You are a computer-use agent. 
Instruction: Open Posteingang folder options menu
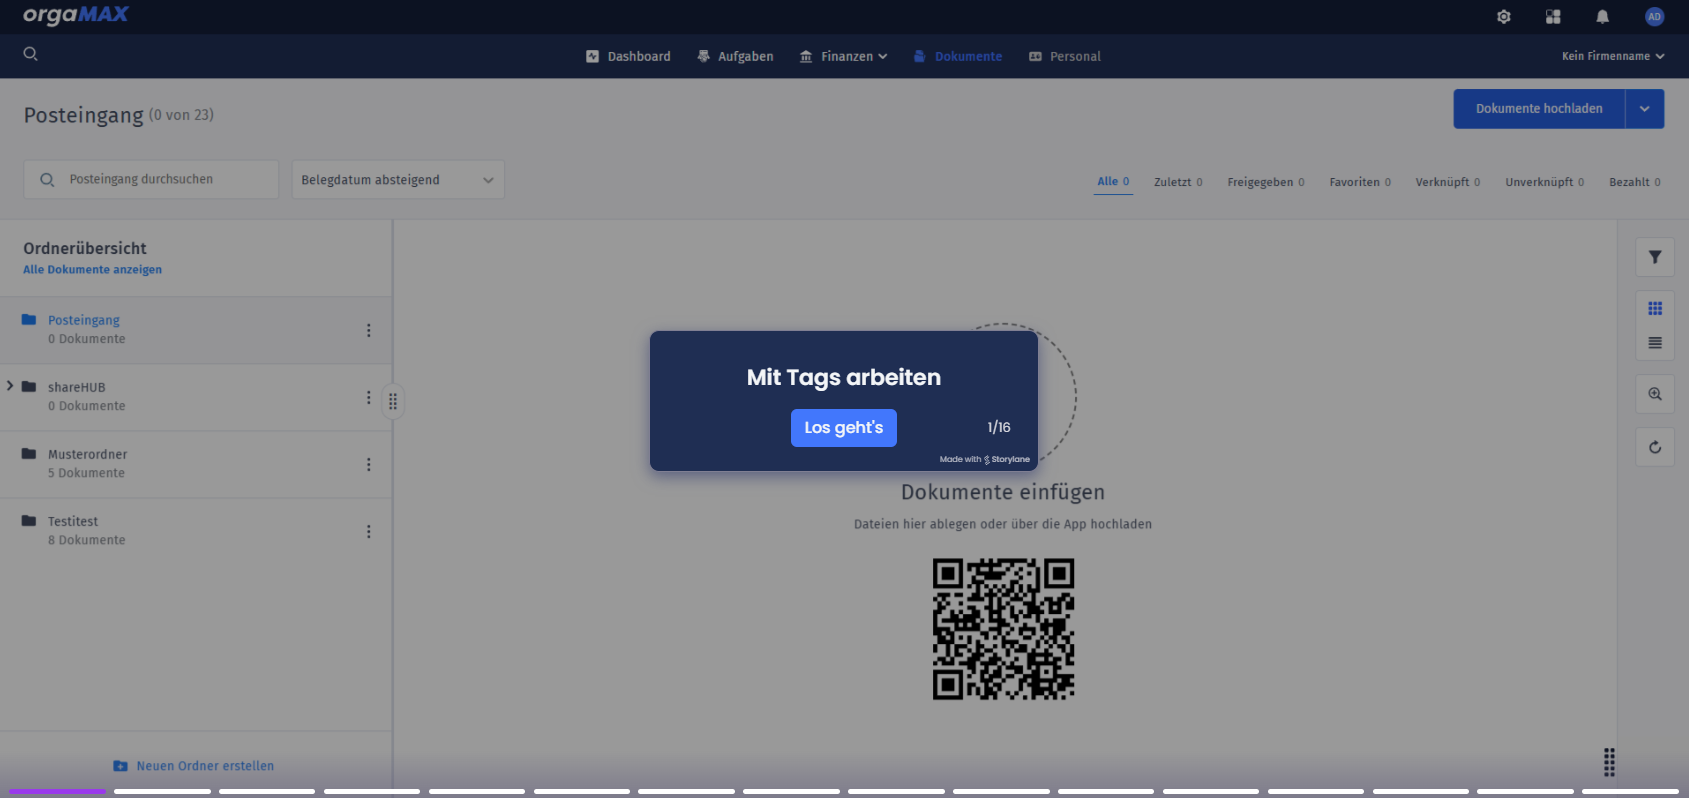[368, 330]
